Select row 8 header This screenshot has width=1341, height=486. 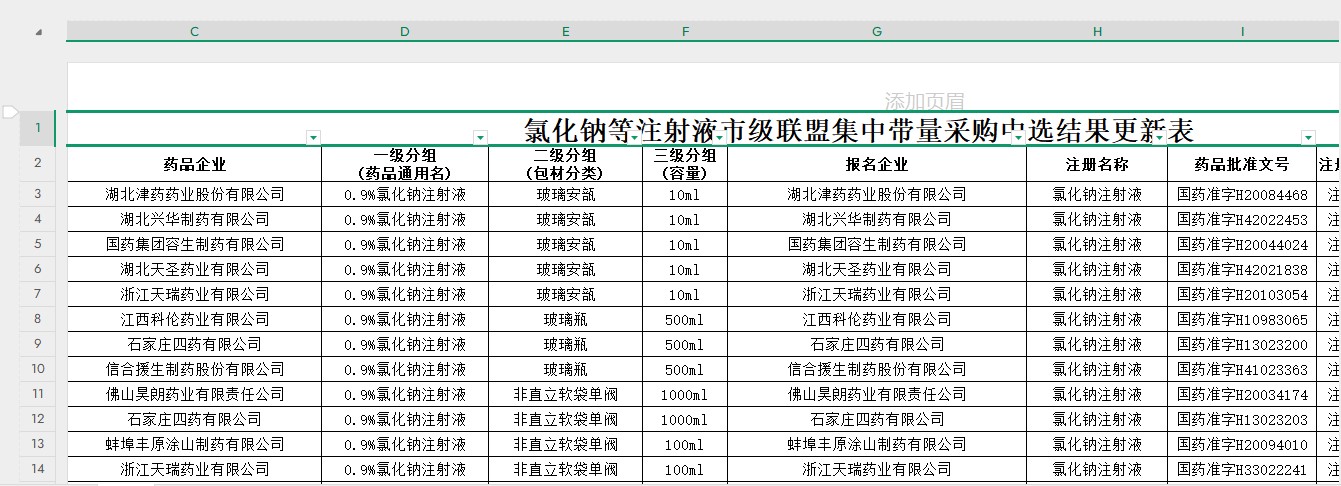(x=38, y=319)
